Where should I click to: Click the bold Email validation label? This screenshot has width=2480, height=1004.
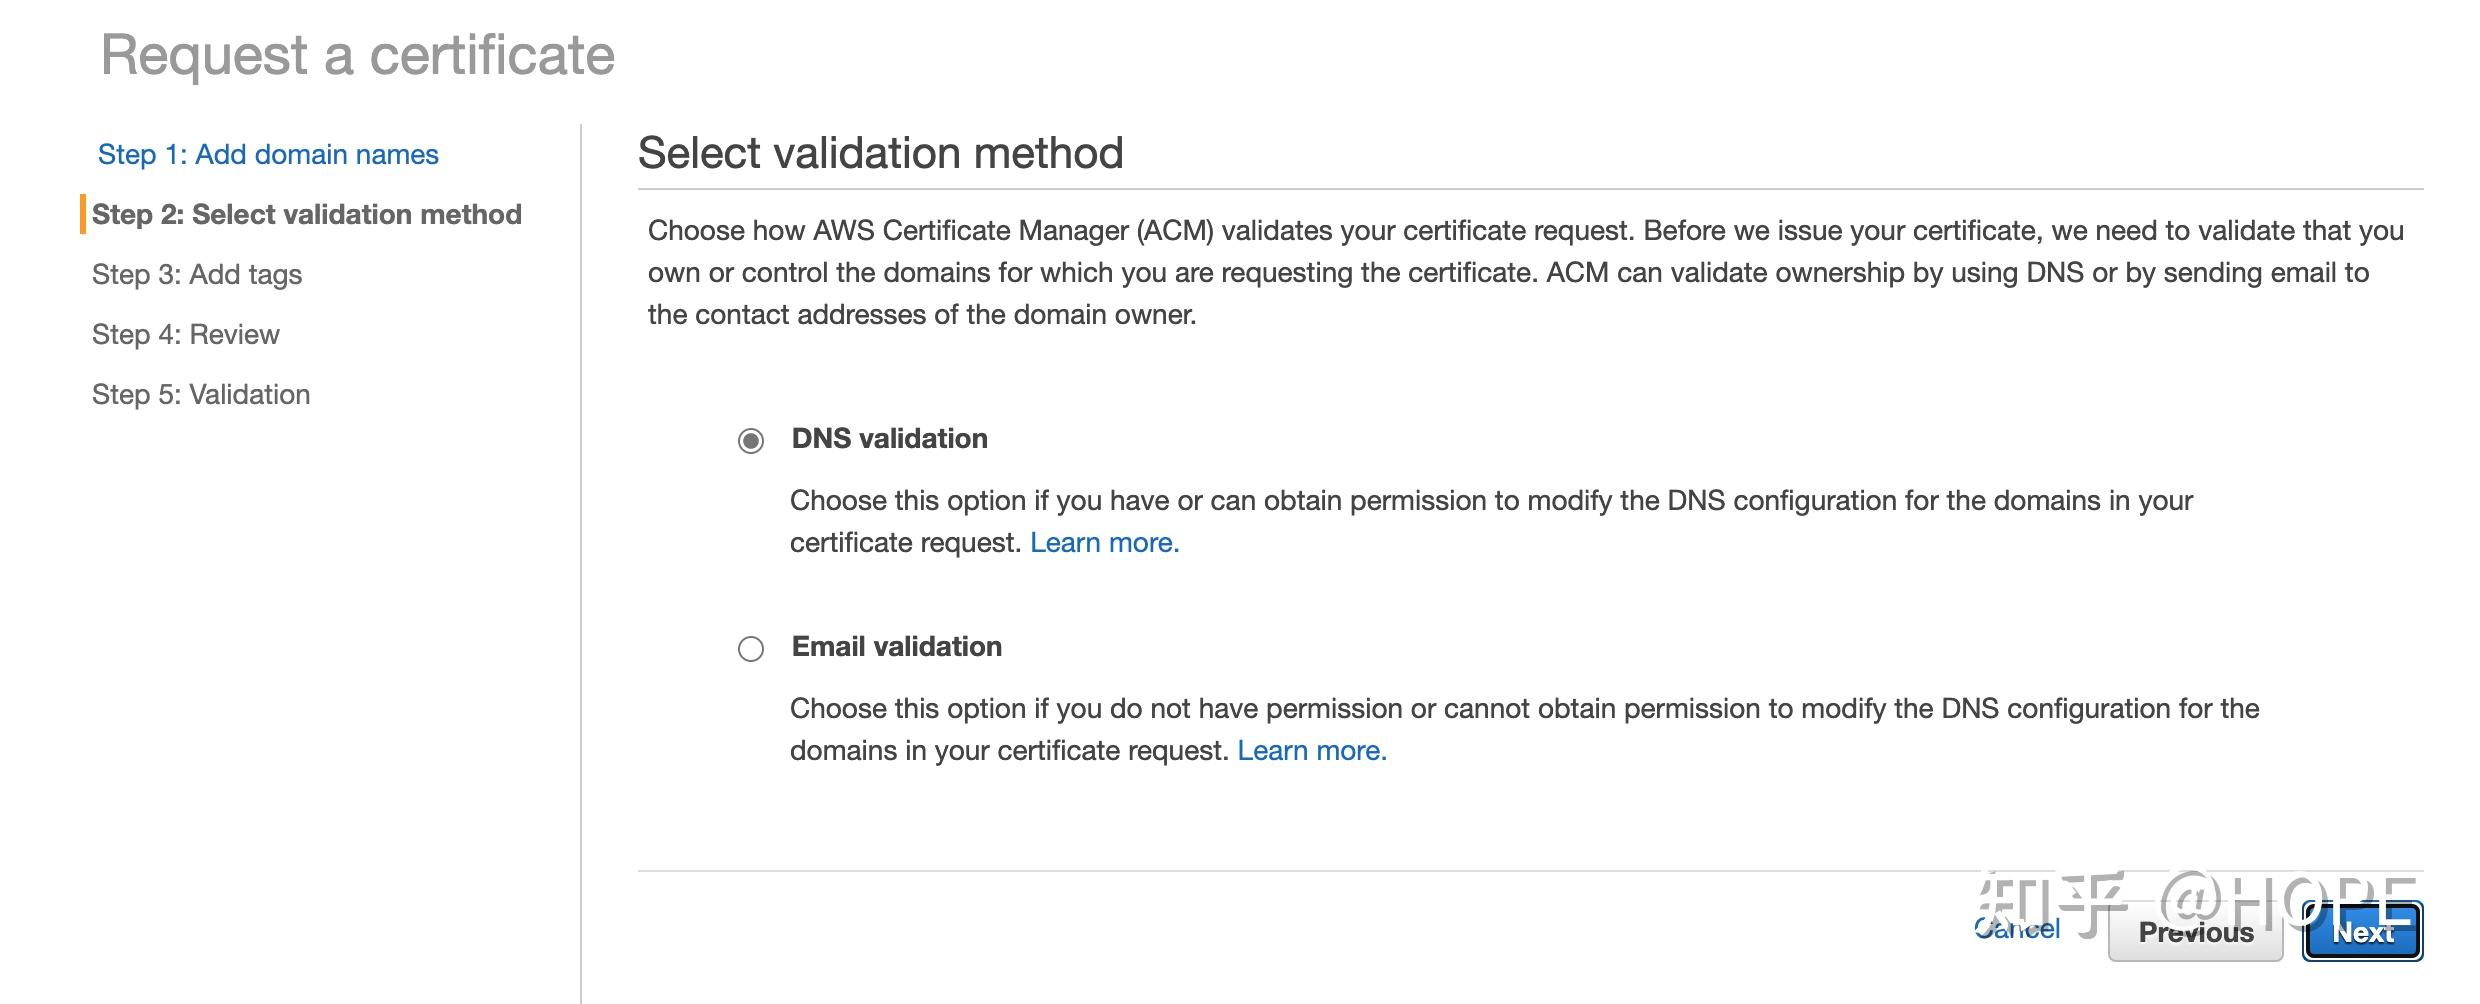coord(896,646)
